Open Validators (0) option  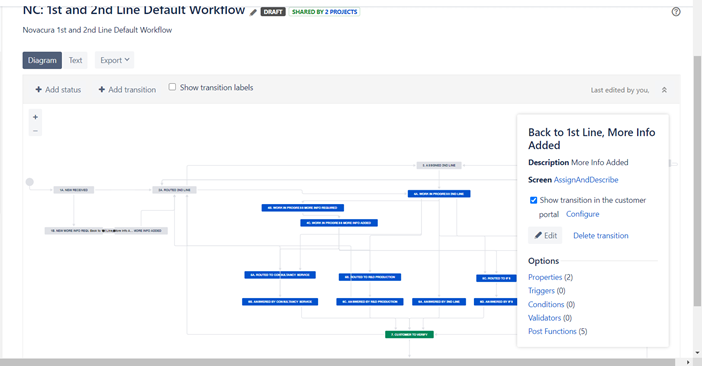pos(550,318)
